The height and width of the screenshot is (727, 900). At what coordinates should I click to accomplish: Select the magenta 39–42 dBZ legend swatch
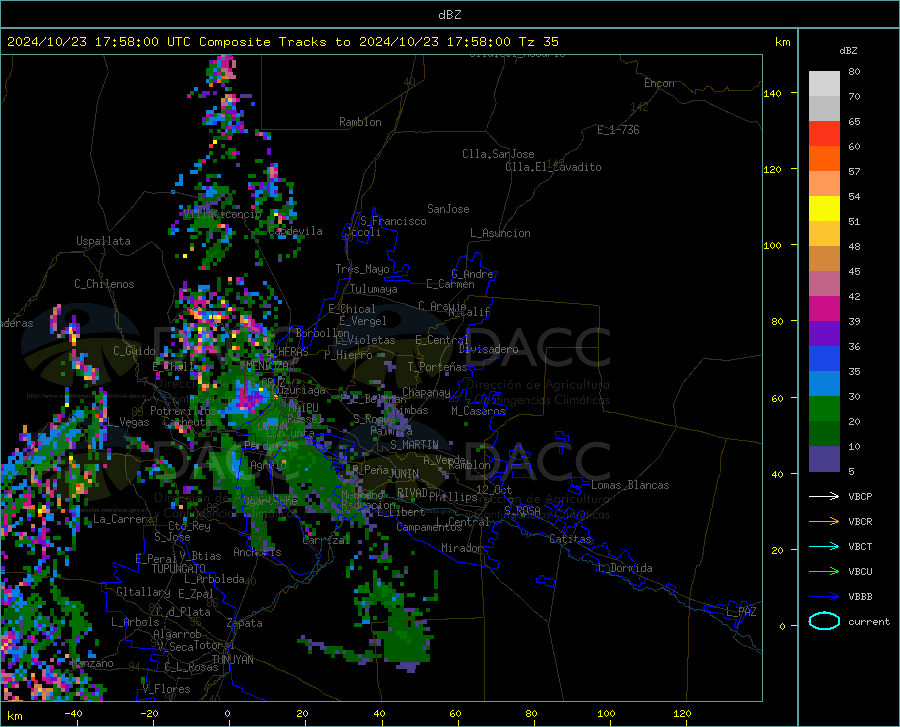point(824,309)
